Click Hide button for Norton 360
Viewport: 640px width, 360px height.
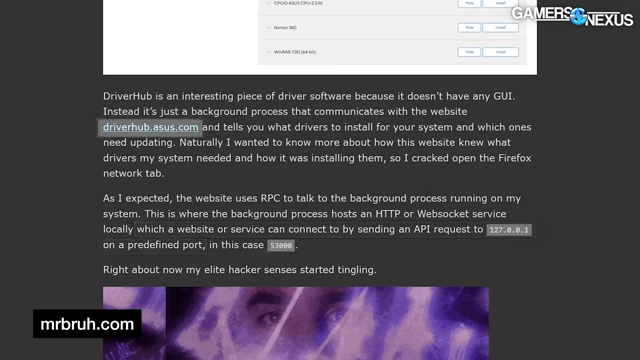tap(469, 28)
